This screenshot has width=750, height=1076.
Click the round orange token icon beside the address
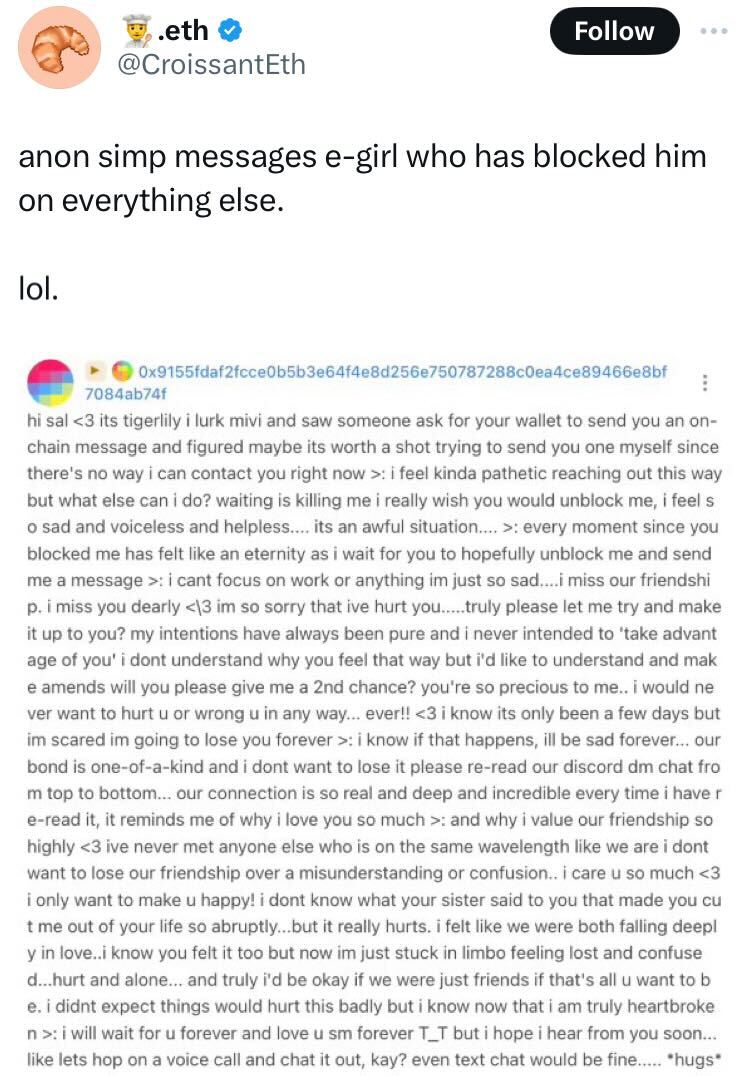(122, 371)
